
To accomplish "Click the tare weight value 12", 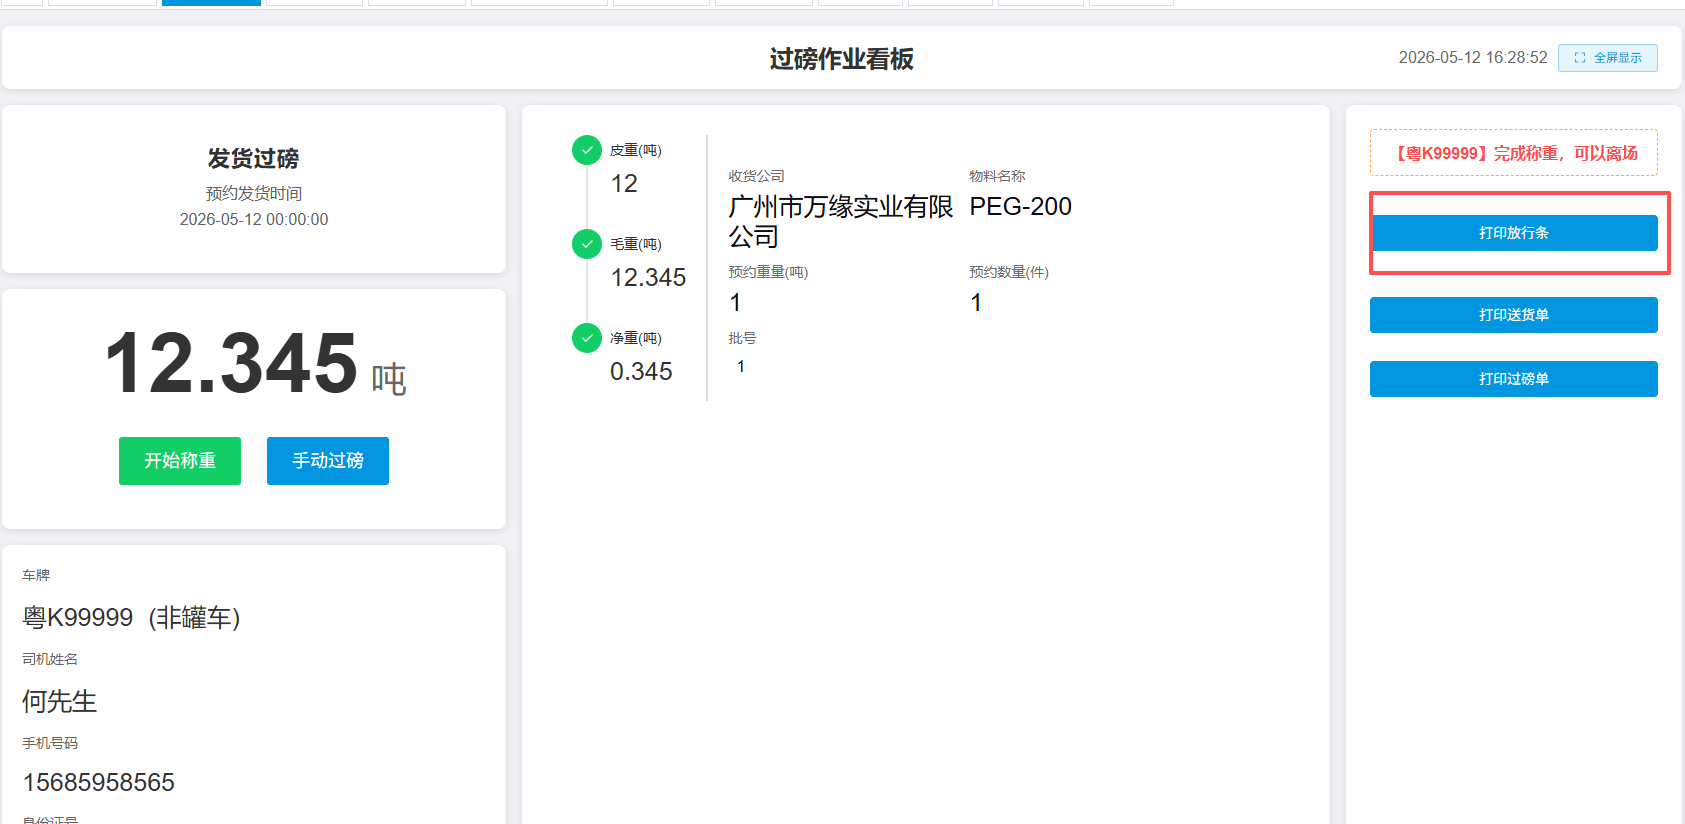I will (x=624, y=183).
